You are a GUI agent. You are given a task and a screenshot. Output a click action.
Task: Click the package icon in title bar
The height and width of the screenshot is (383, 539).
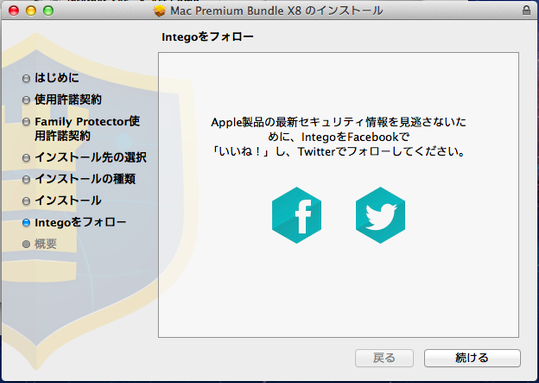pyautogui.click(x=160, y=11)
